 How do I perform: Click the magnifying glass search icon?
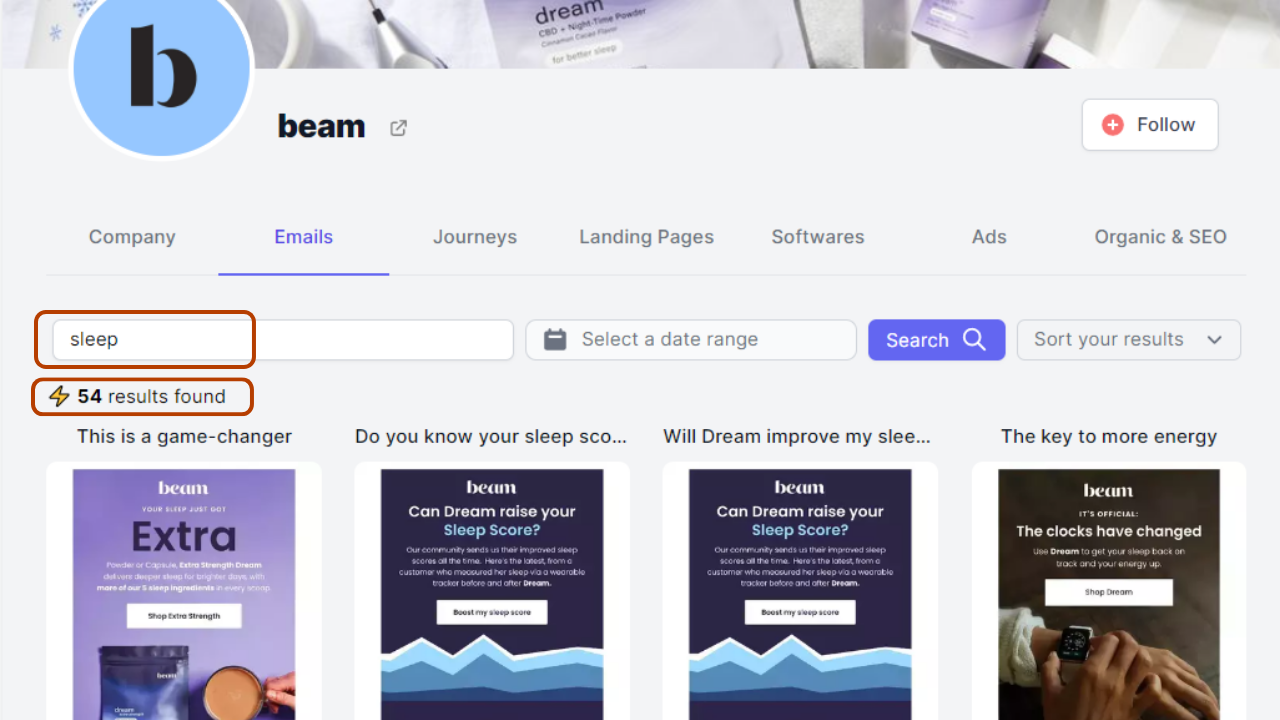[x=974, y=339]
